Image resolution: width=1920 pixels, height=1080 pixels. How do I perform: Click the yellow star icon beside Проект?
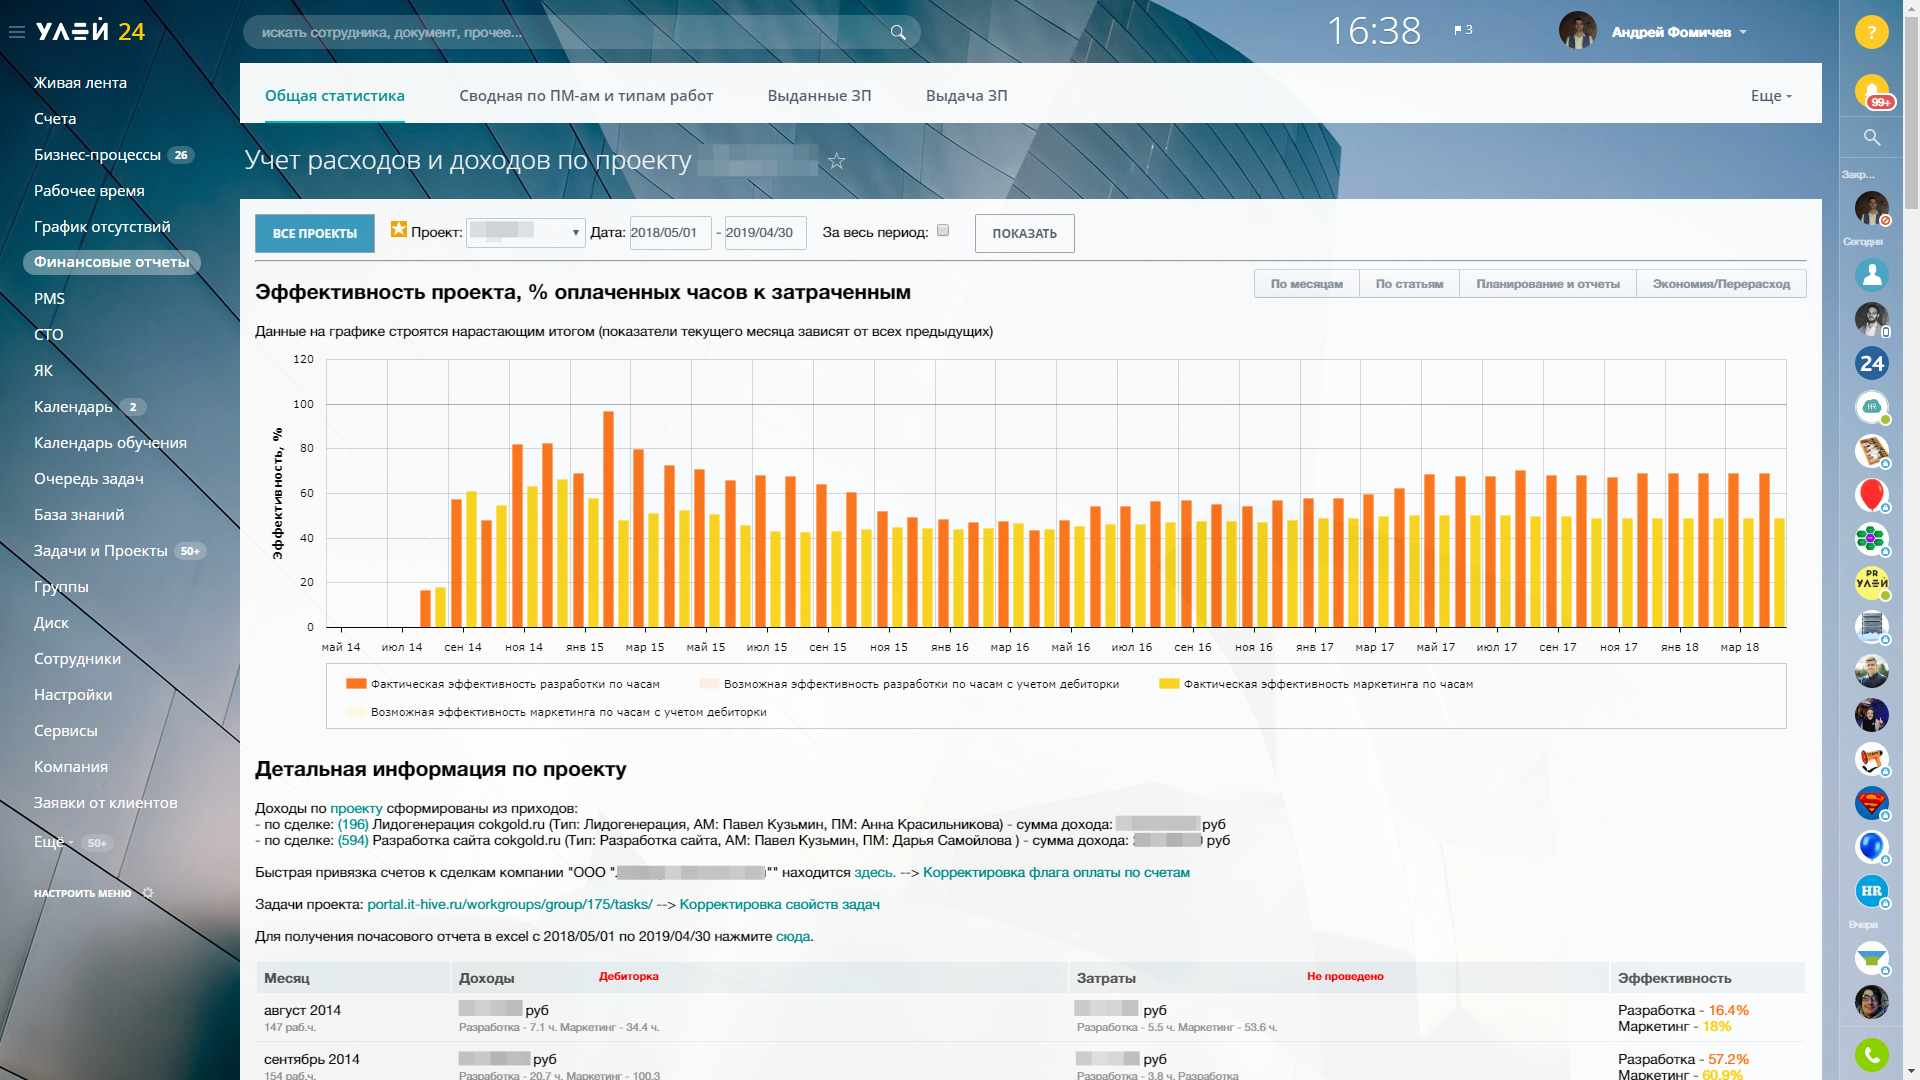coord(398,229)
